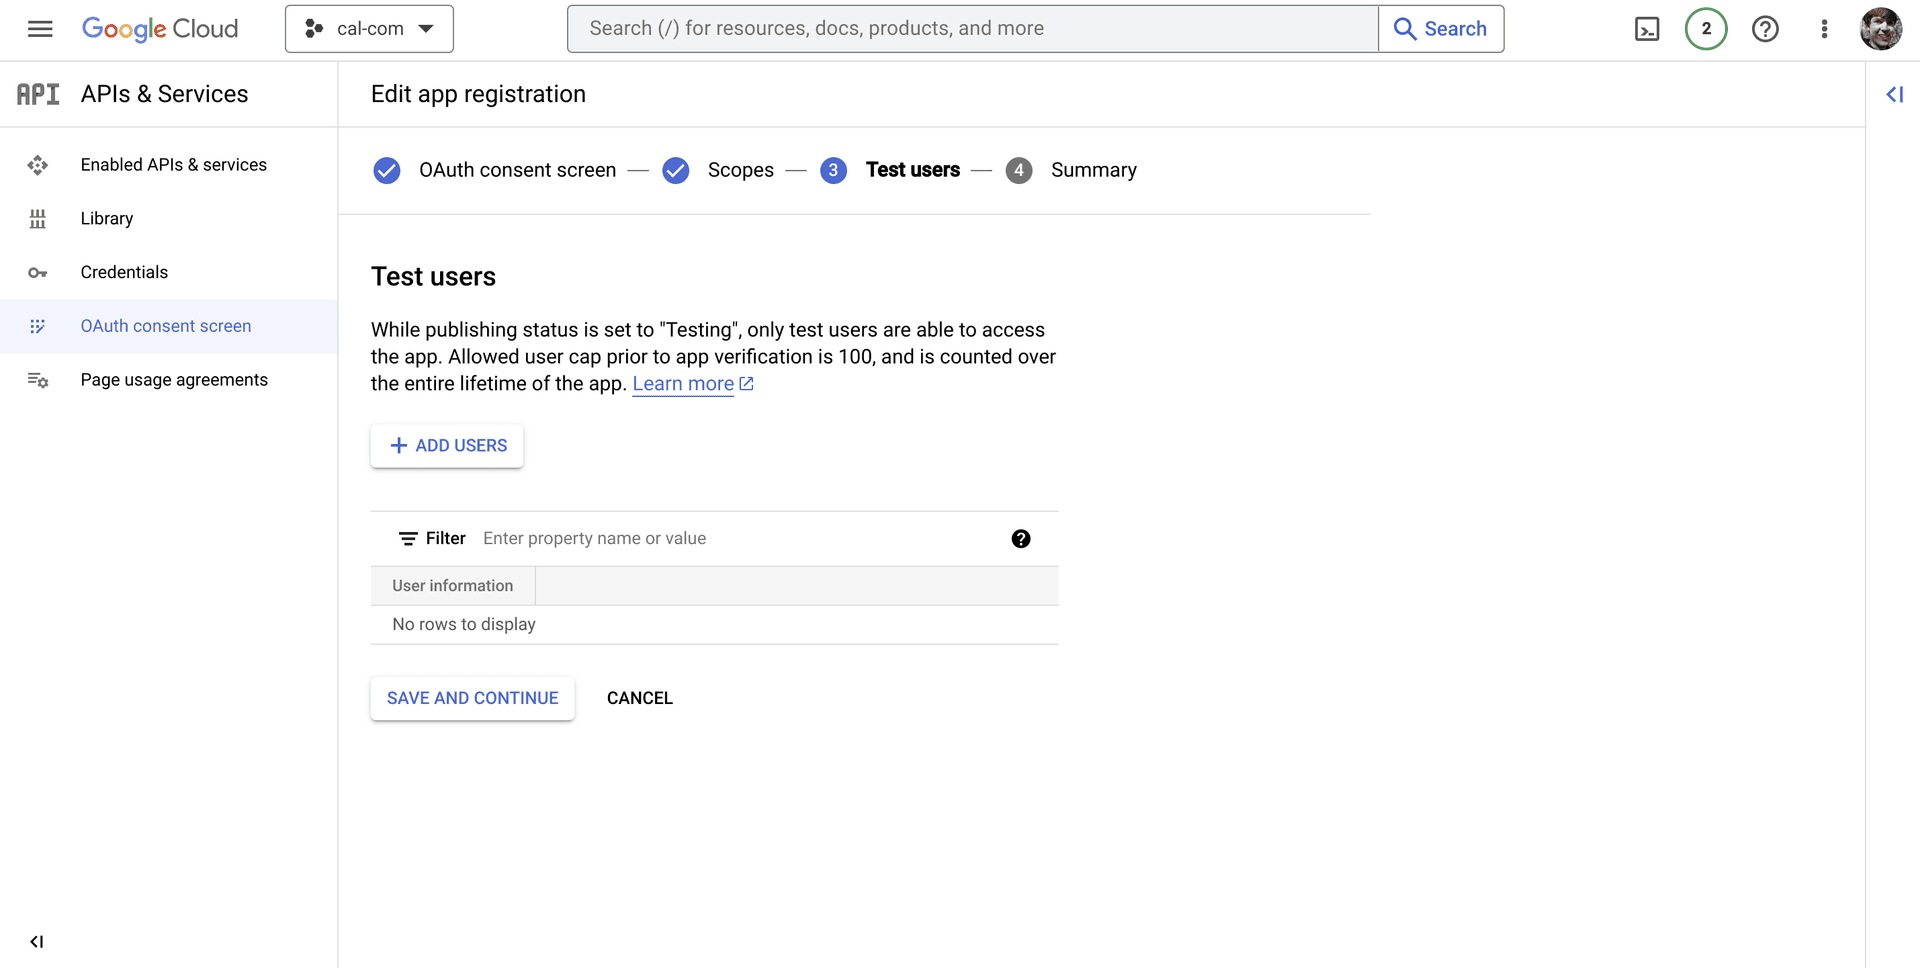Go back to OAuth consent screen step
Screen dimensions: 1920x968
516,170
